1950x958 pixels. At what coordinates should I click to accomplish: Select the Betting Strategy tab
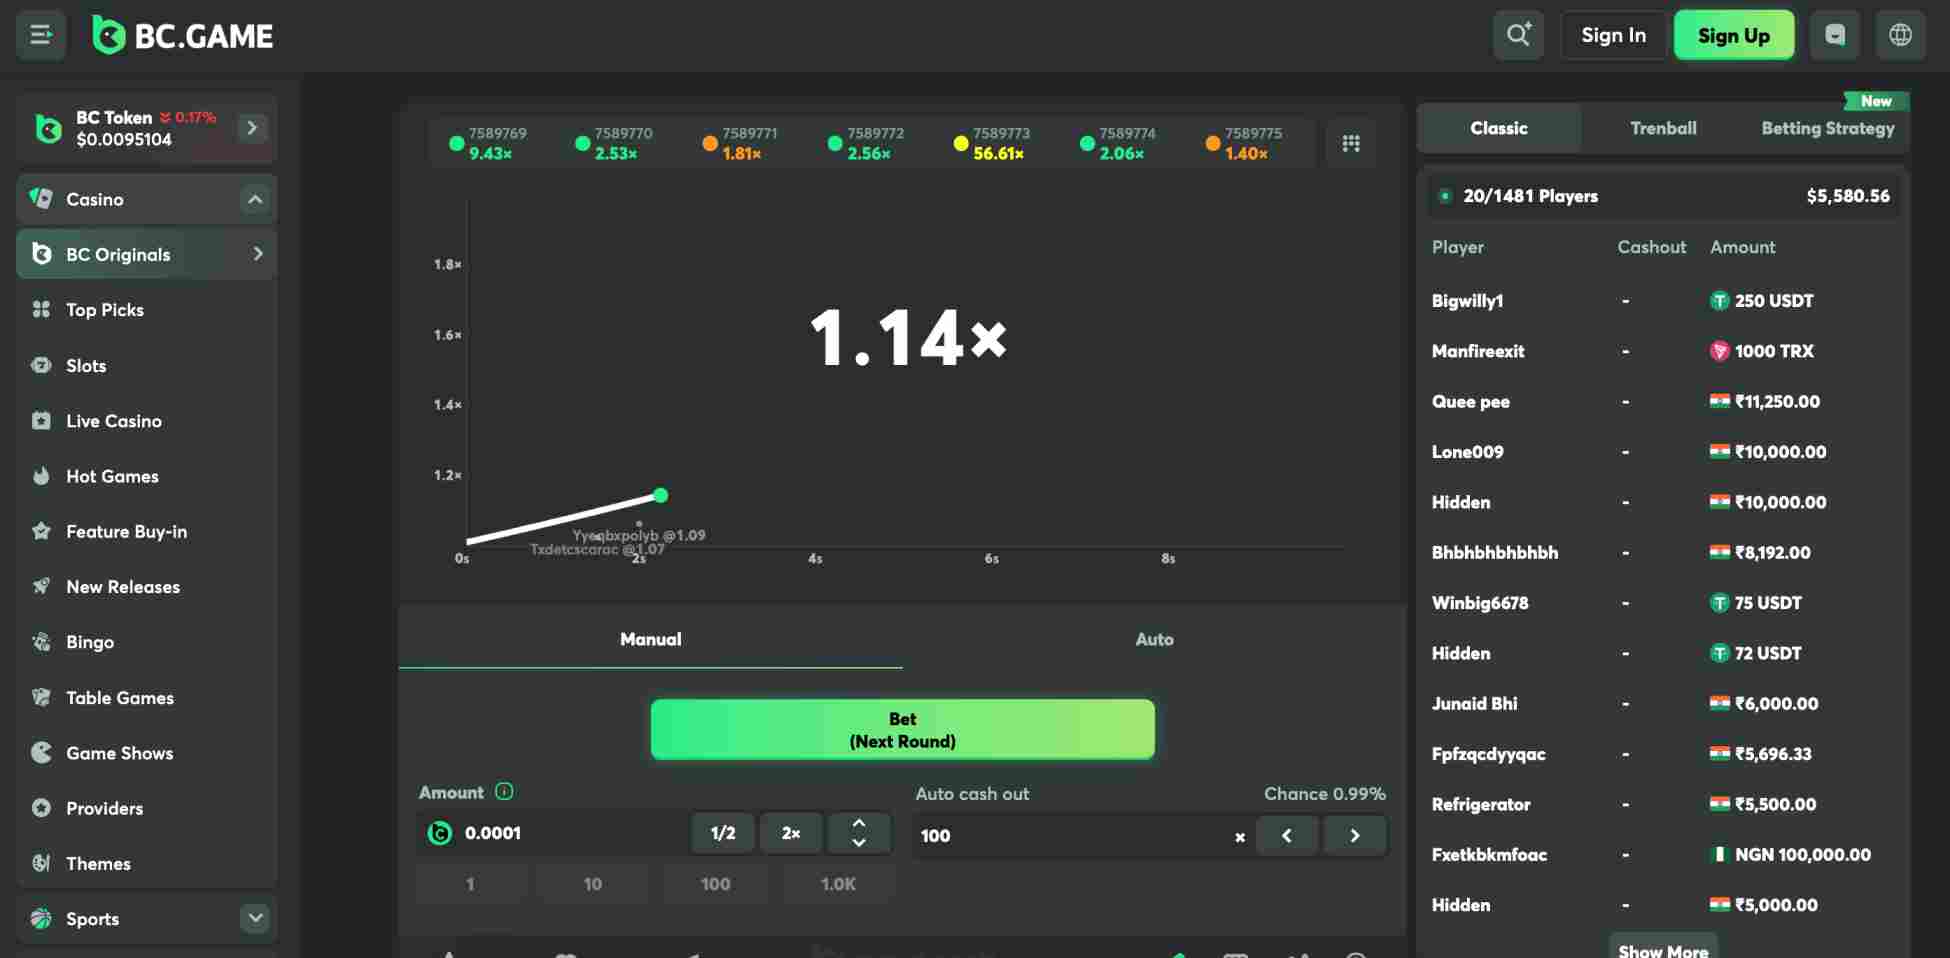[x=1827, y=128]
